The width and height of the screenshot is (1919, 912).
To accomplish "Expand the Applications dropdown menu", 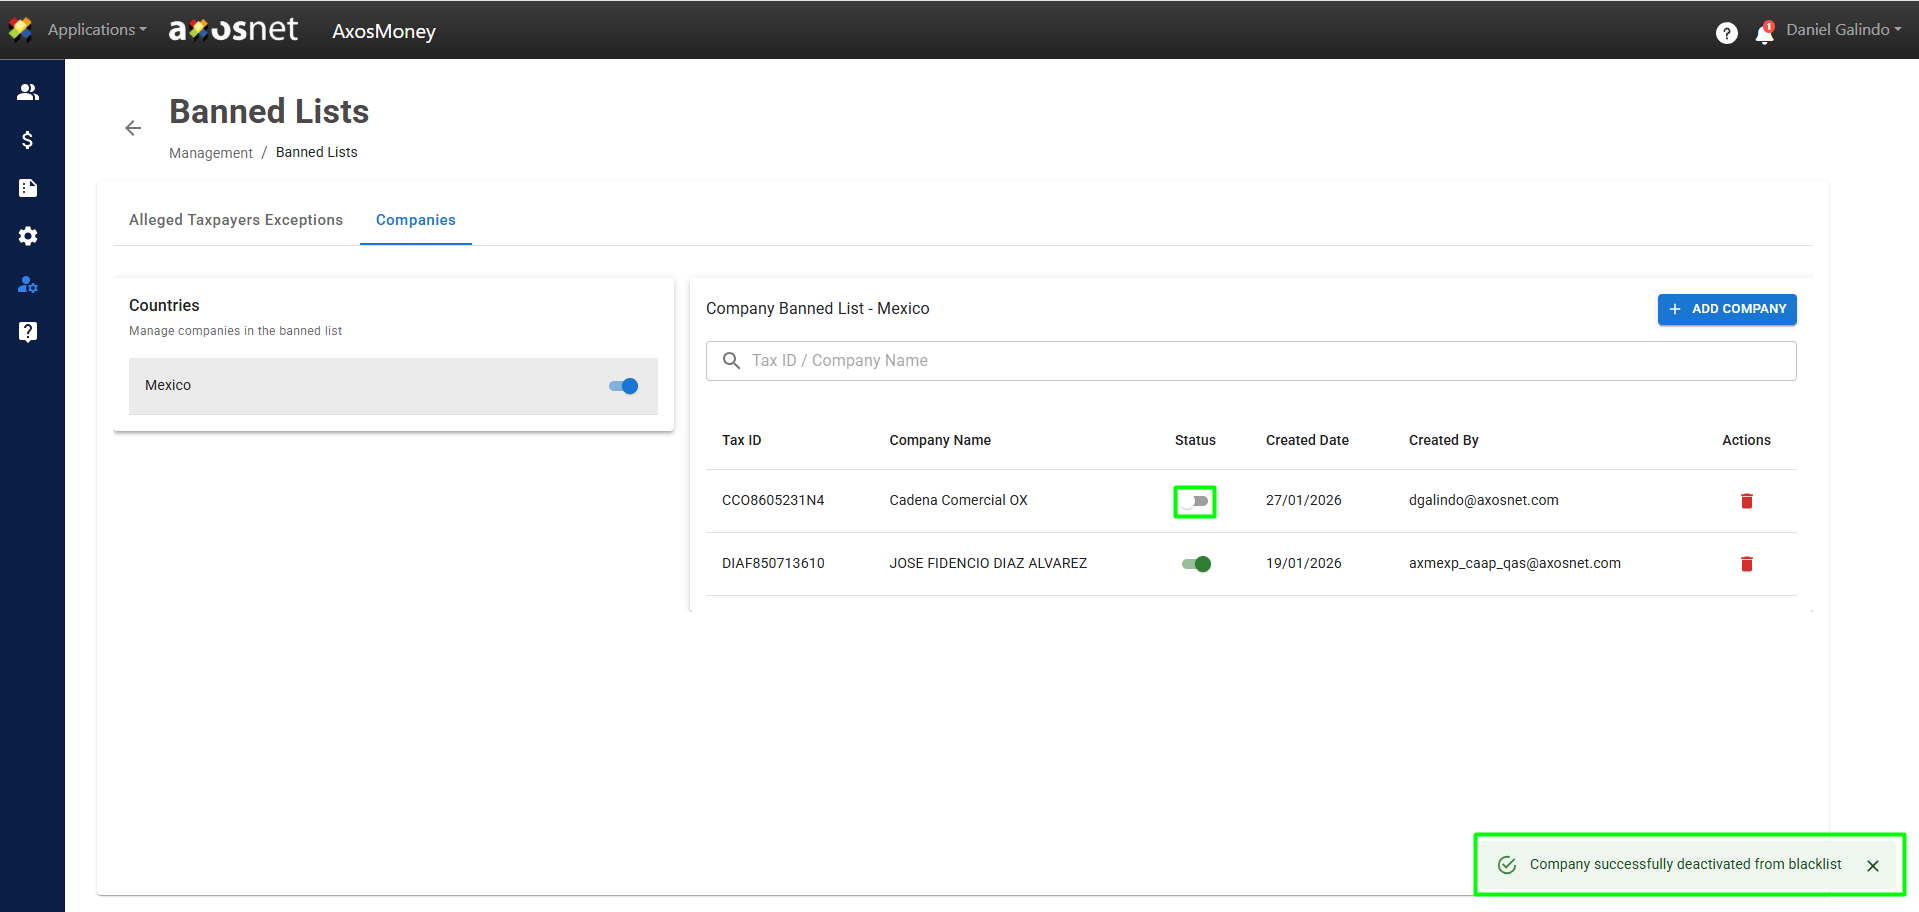I will coord(96,30).
